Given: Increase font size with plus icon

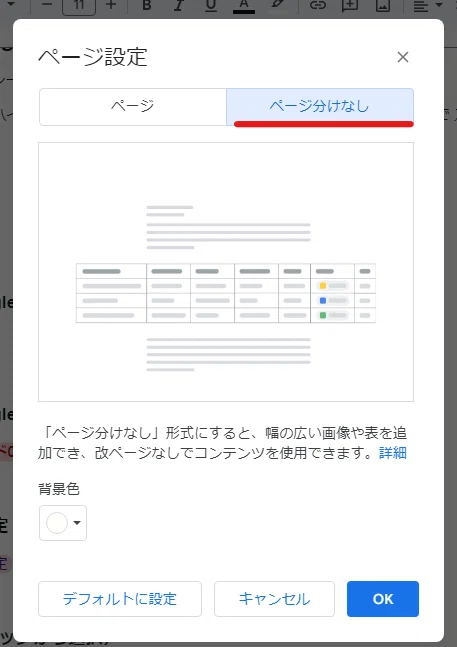Looking at the screenshot, I should coord(111,5).
